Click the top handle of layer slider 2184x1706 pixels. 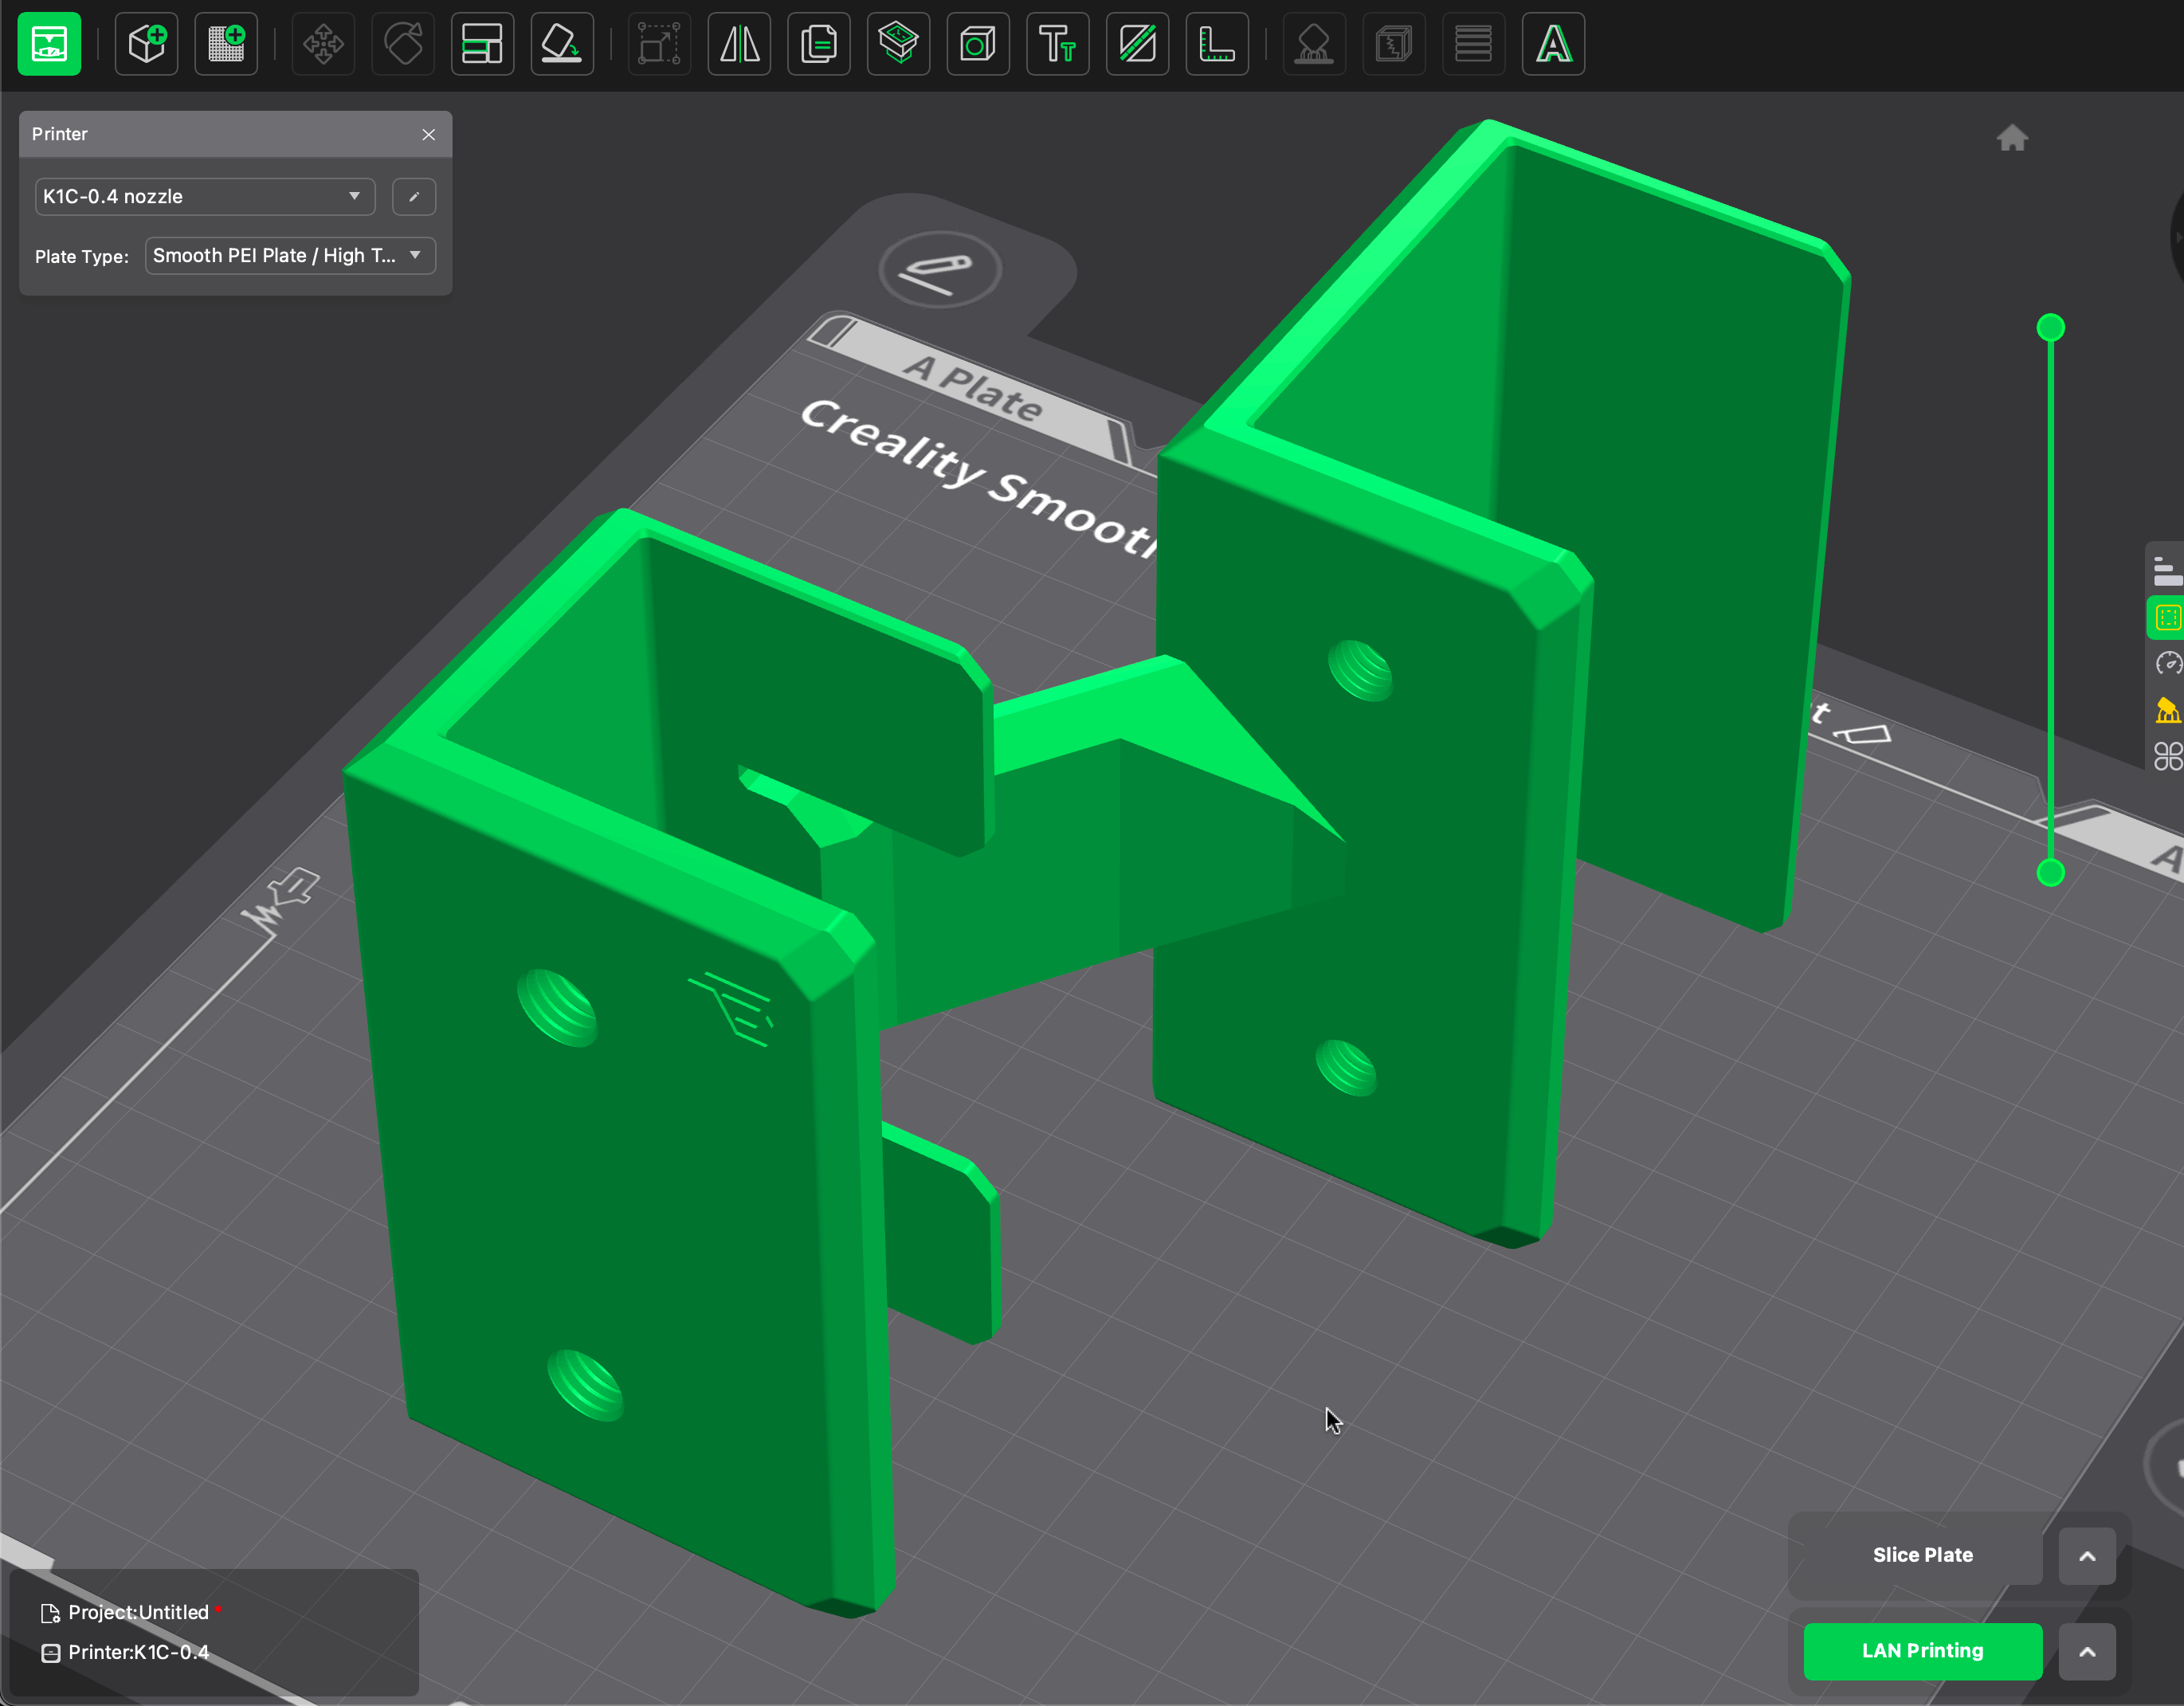[x=2050, y=328]
